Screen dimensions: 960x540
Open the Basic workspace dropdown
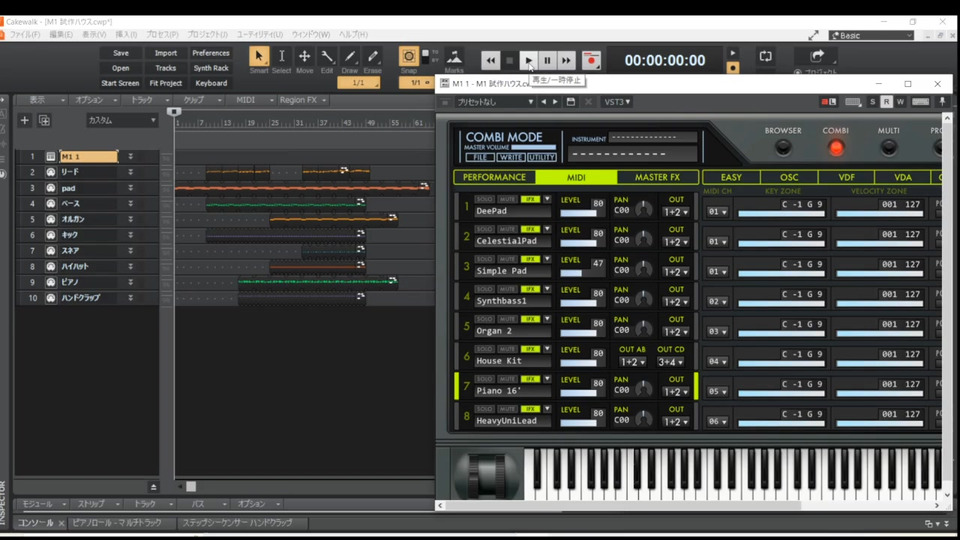(x=871, y=36)
